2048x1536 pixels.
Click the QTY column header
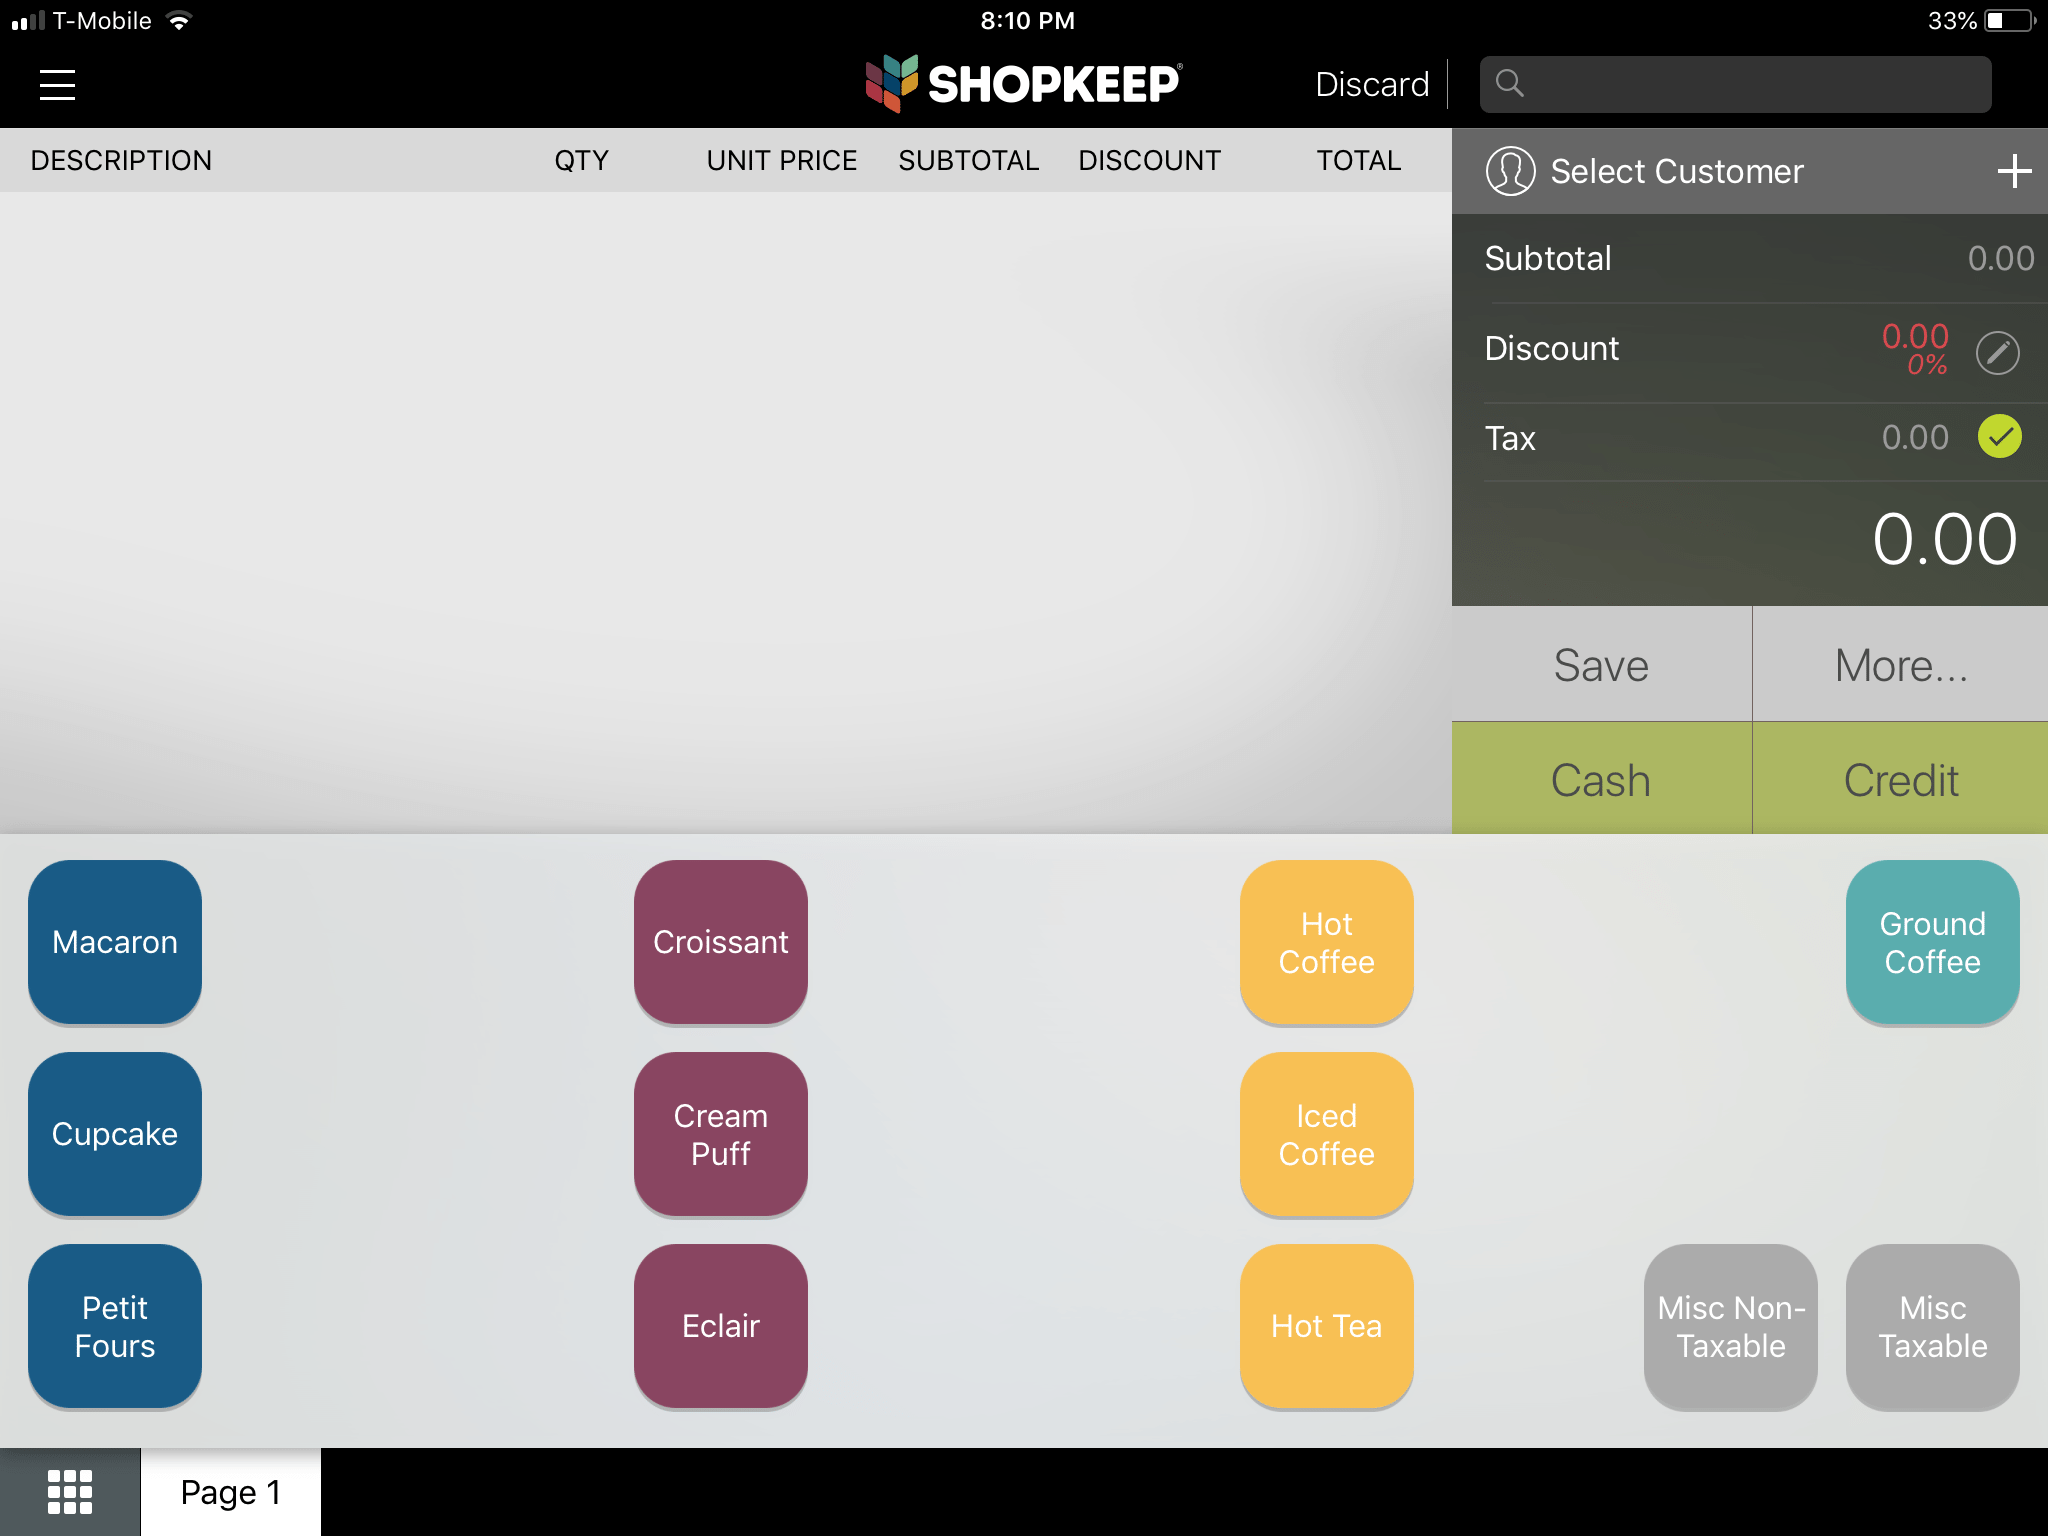pos(581,160)
